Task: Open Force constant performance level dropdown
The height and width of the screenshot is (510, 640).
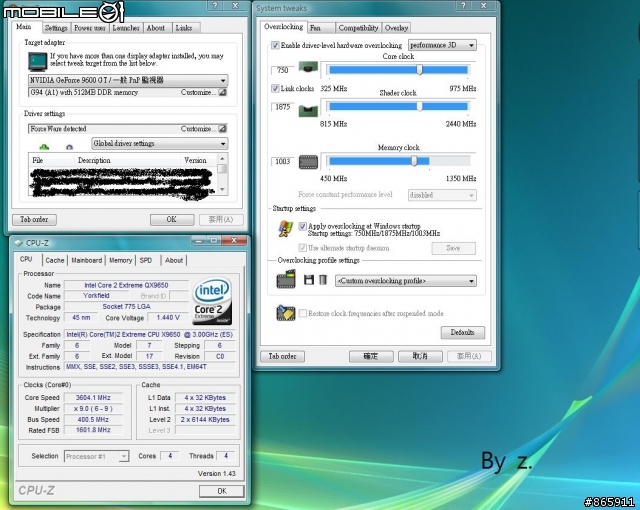Action: point(442,195)
